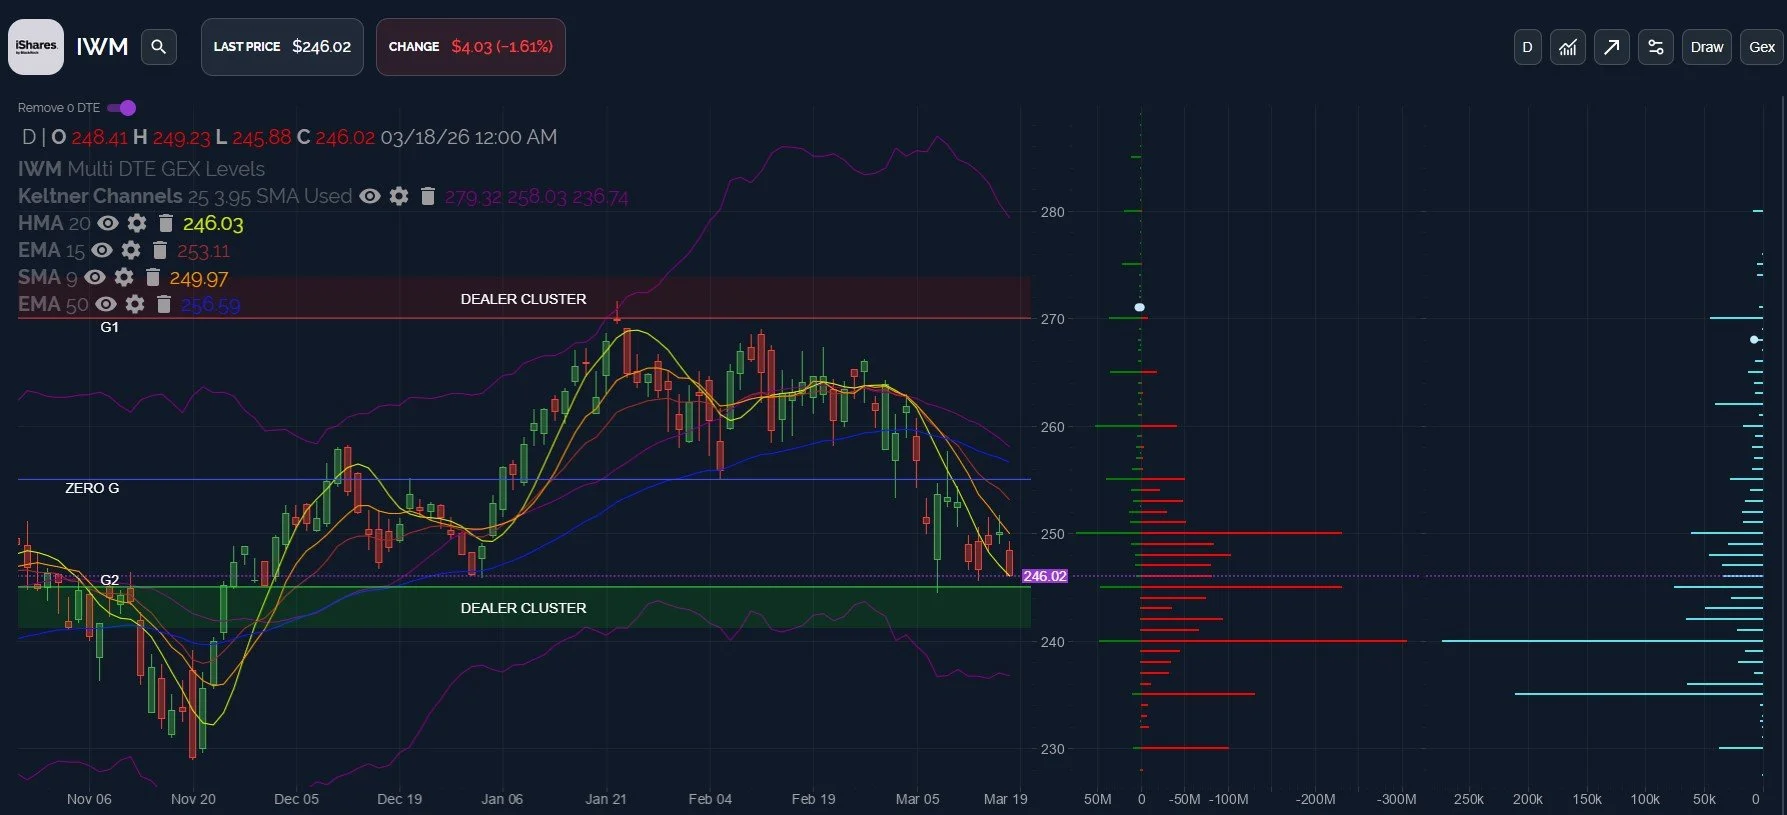
Task: Toggle EMA 50 visibility eye
Action: (x=106, y=304)
